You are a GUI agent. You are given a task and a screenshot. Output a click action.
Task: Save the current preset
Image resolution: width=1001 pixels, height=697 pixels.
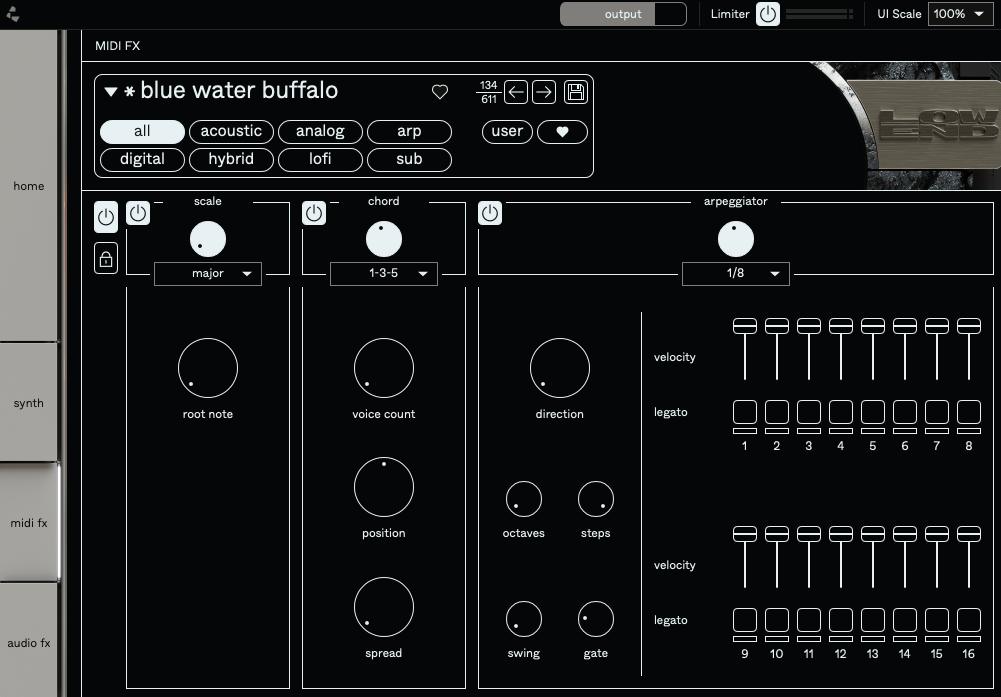[x=575, y=91]
